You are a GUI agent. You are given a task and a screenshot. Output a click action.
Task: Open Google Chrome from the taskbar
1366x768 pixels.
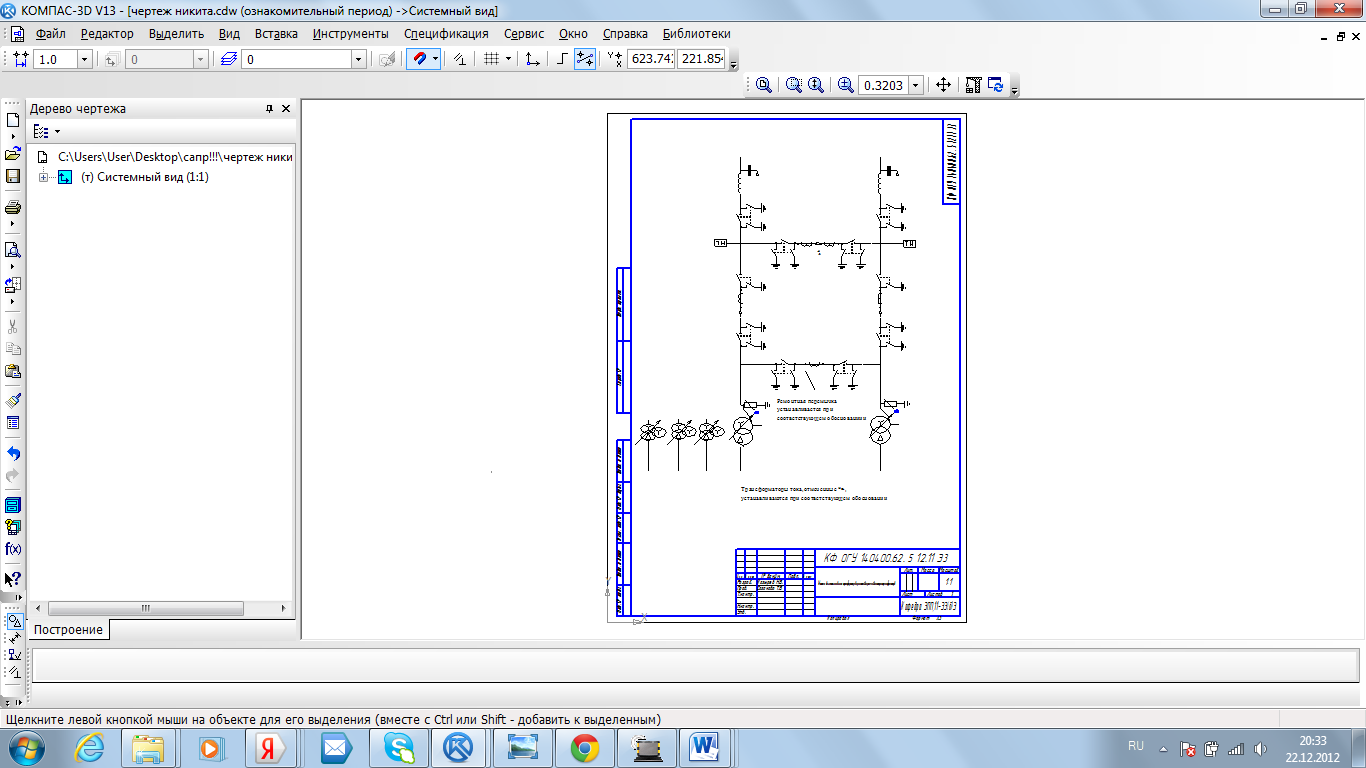coord(585,747)
